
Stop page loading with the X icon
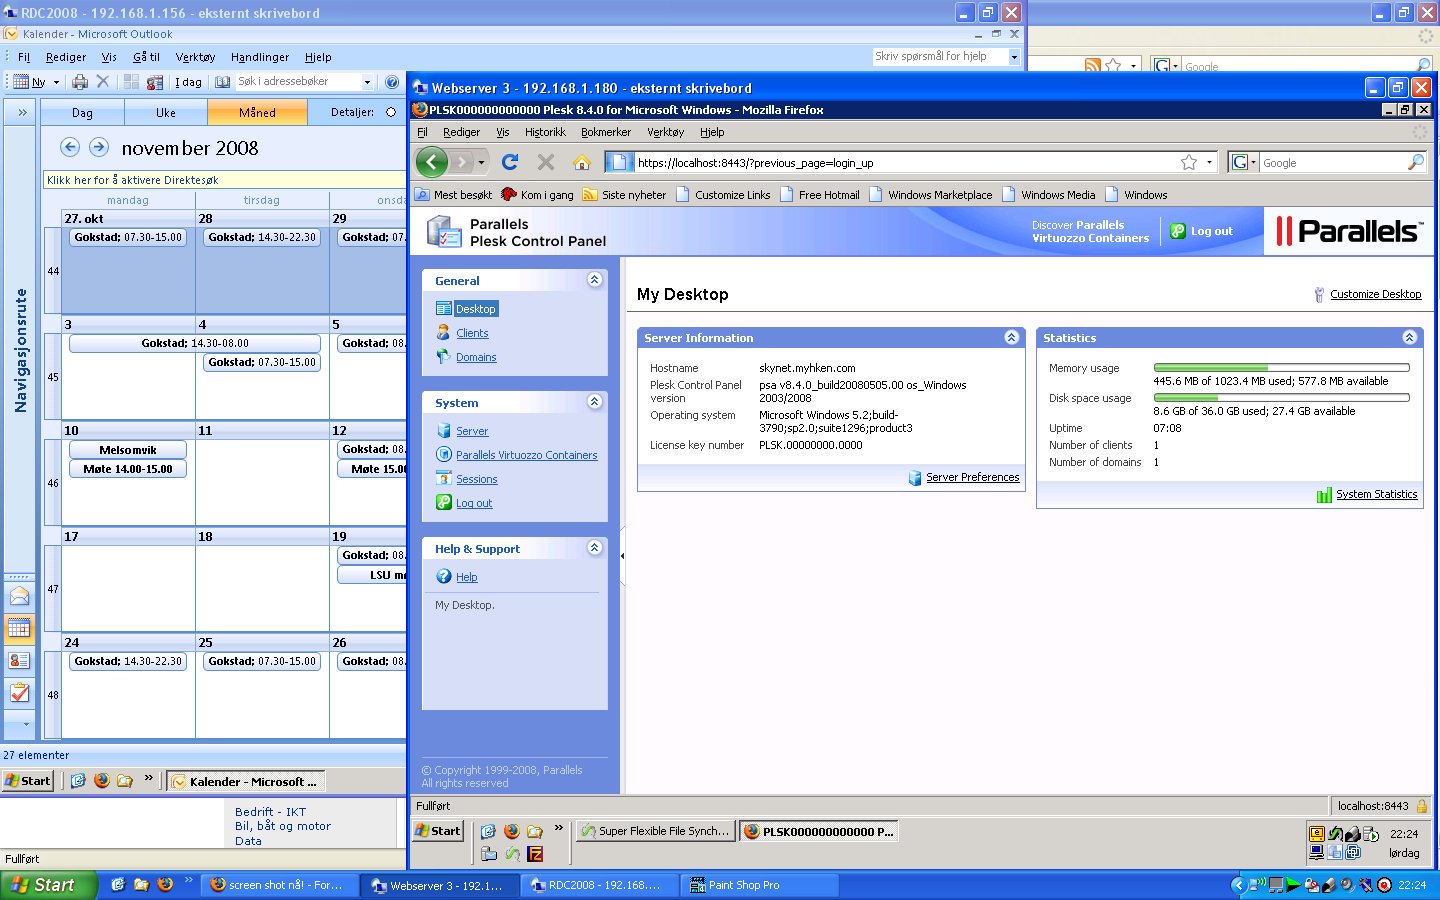(x=546, y=162)
